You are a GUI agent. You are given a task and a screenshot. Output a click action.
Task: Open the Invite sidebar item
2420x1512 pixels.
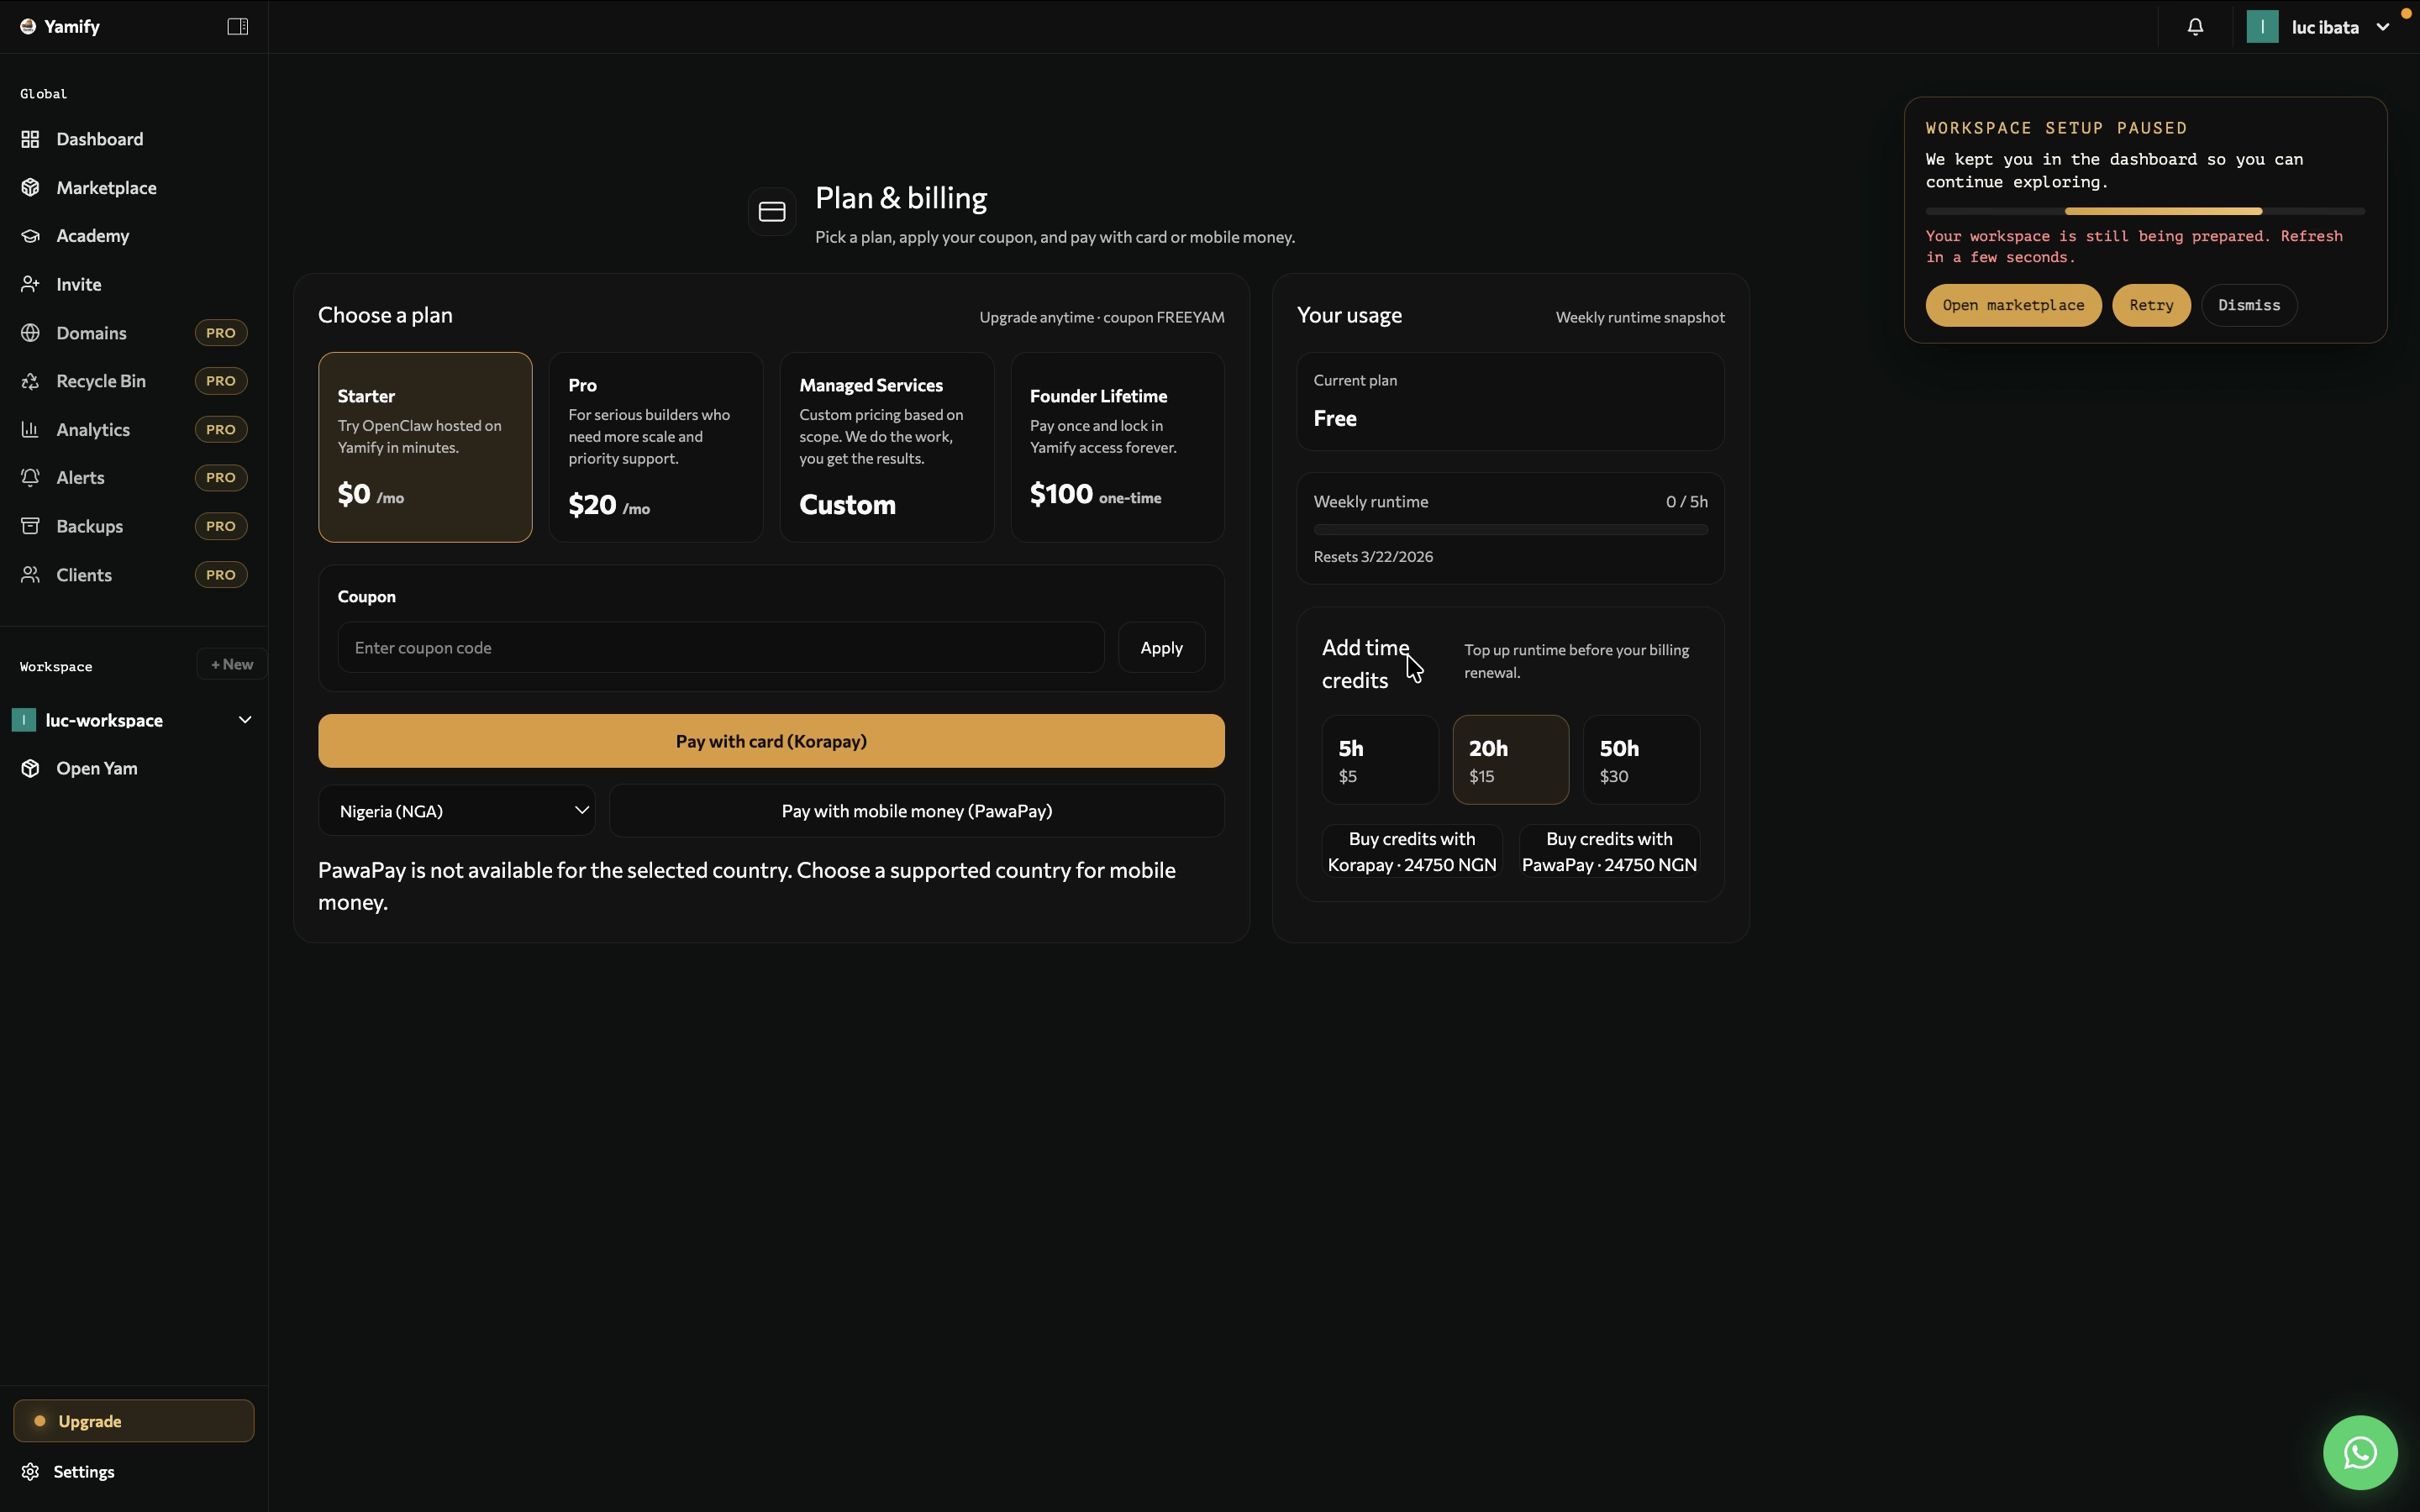coord(78,285)
